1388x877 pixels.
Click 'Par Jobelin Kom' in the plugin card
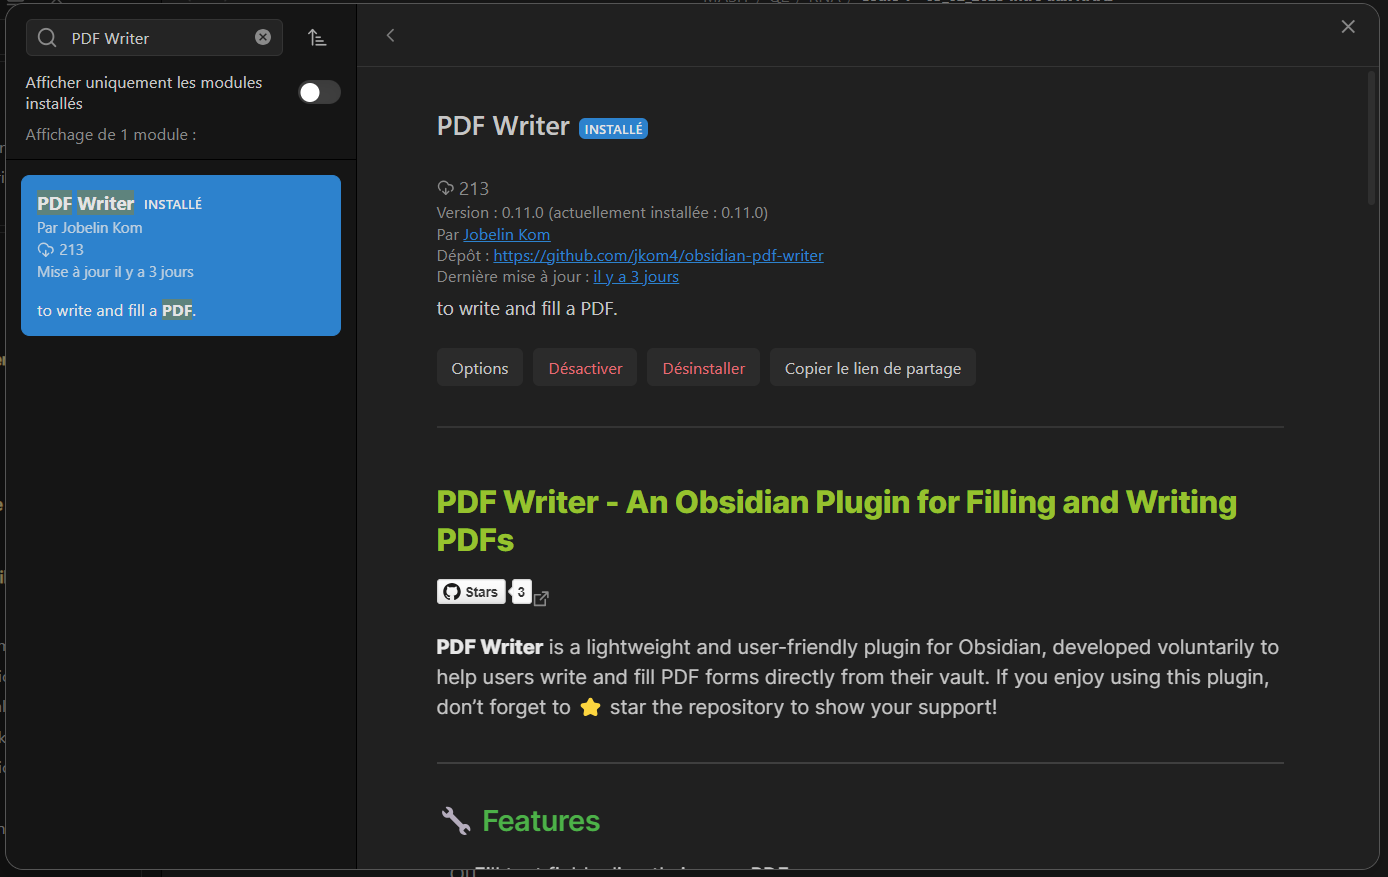point(90,228)
